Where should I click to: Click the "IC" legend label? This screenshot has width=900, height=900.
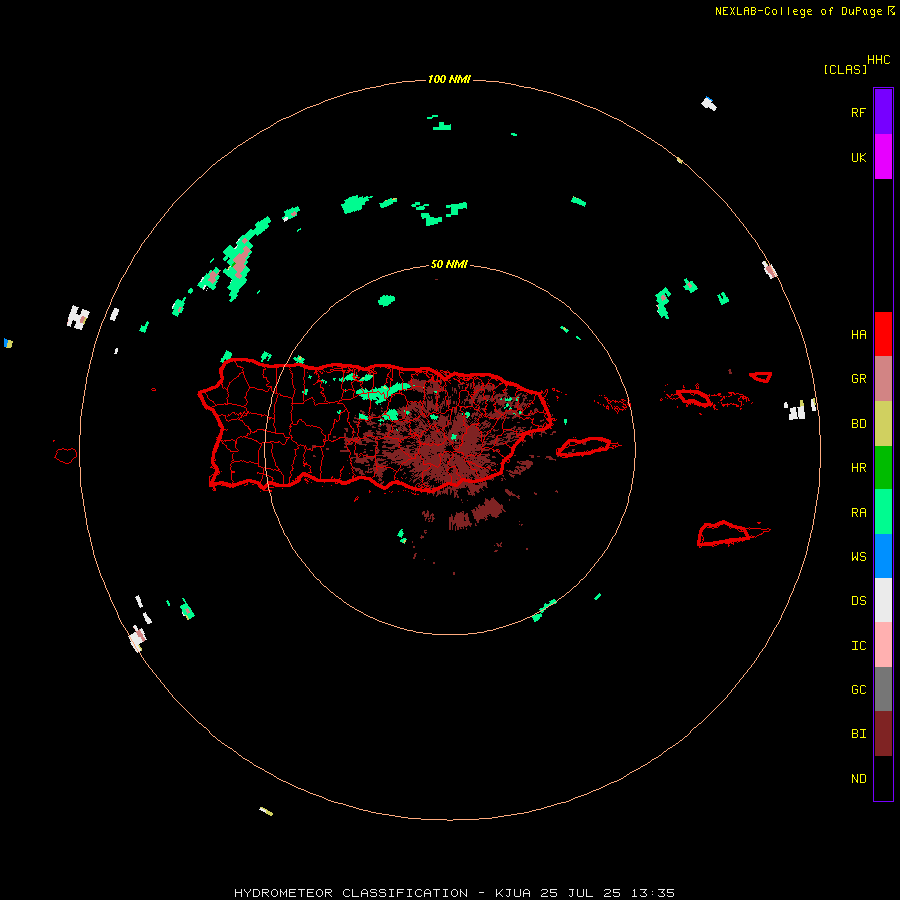[x=858, y=645]
